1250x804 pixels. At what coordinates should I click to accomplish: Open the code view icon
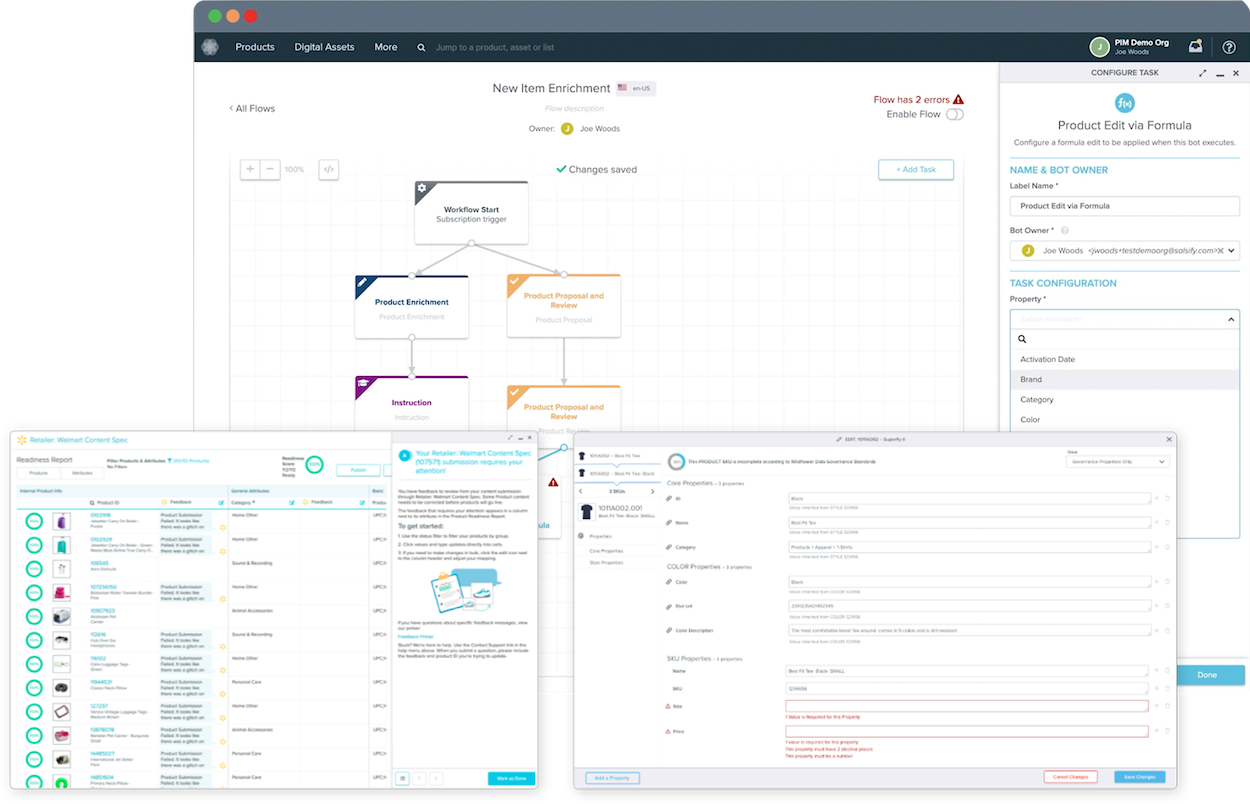pos(328,169)
